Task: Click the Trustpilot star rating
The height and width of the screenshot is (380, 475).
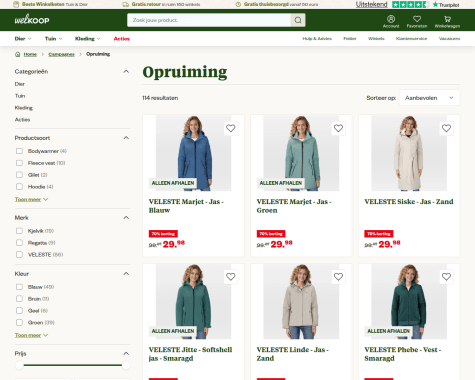Action: pyautogui.click(x=409, y=5)
